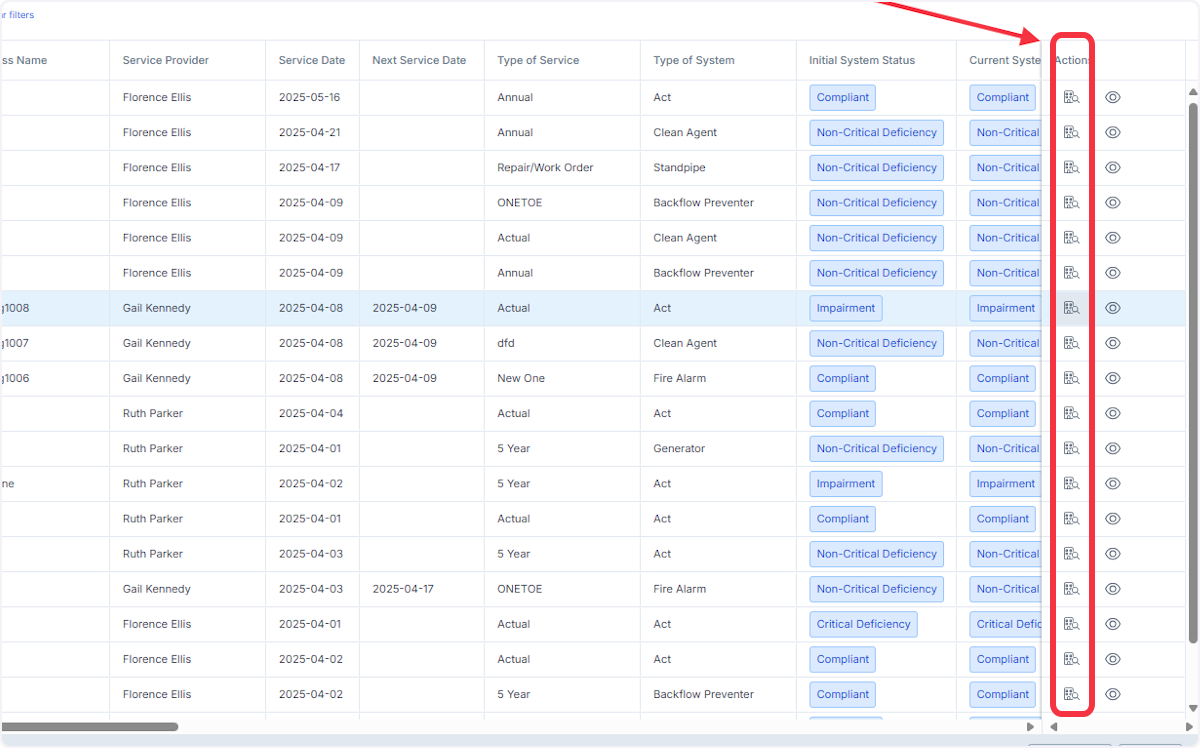The width and height of the screenshot is (1200, 748).
Task: Click the Next Service Date column header
Action: pyautogui.click(x=419, y=60)
